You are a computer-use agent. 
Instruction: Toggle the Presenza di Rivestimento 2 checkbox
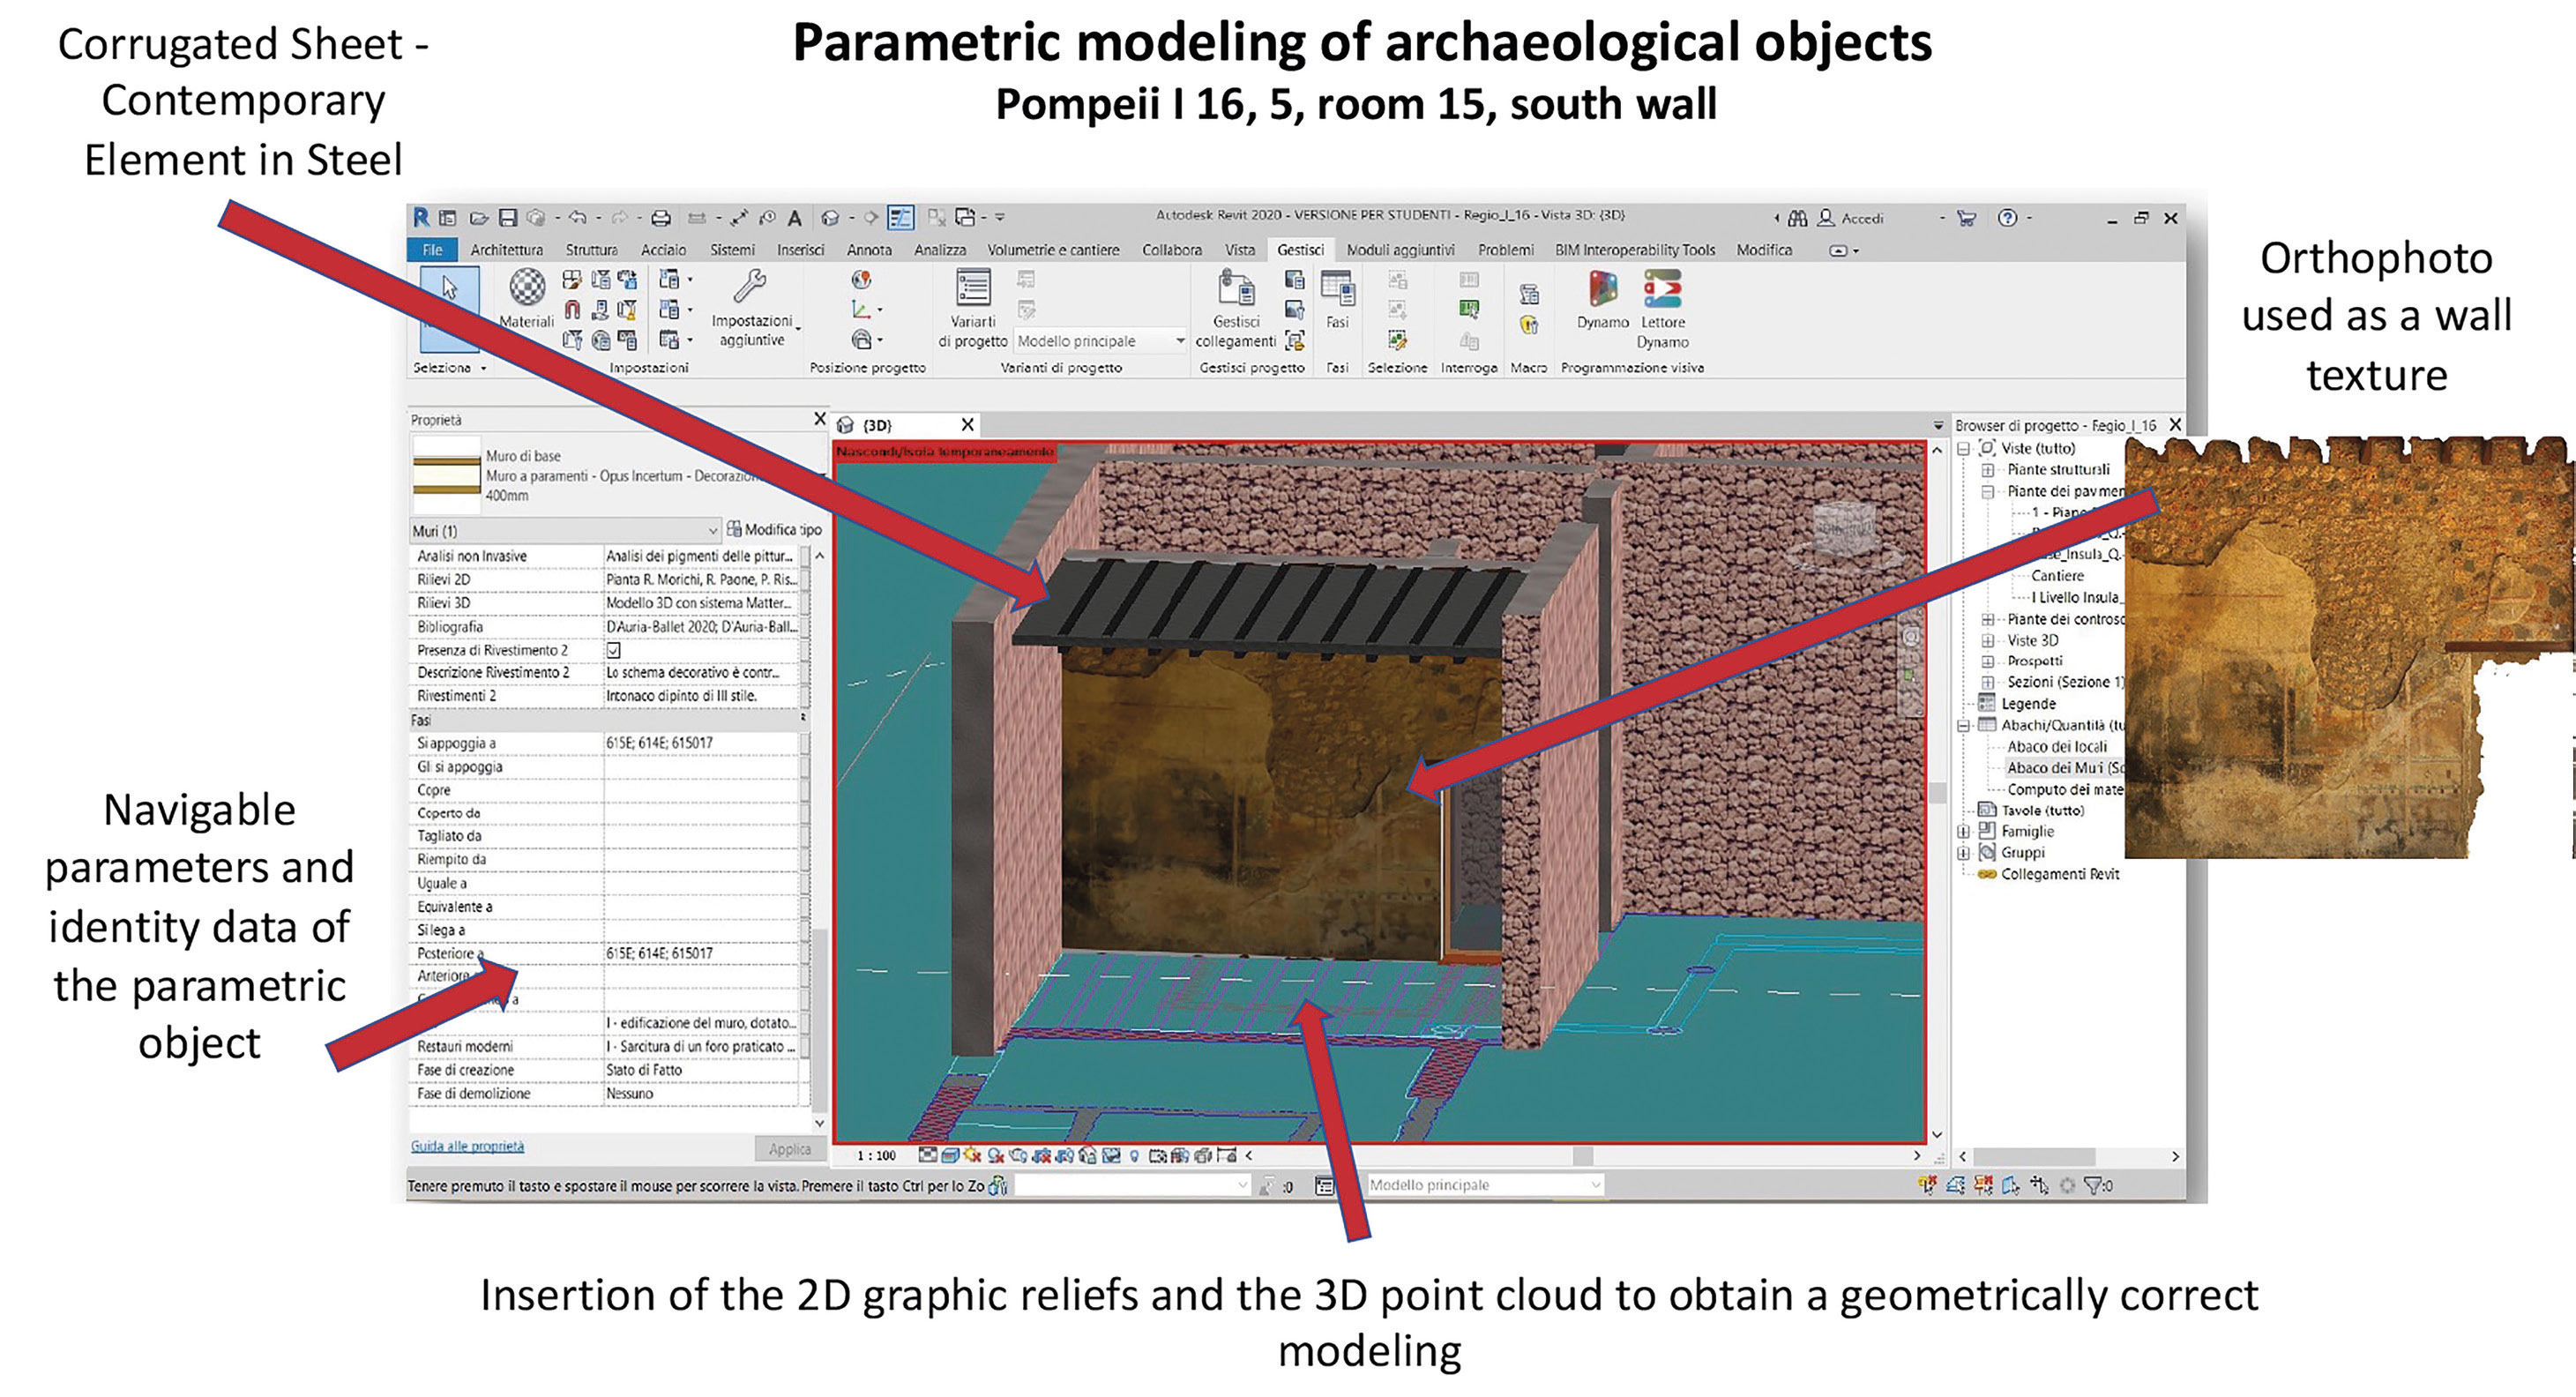tap(613, 650)
